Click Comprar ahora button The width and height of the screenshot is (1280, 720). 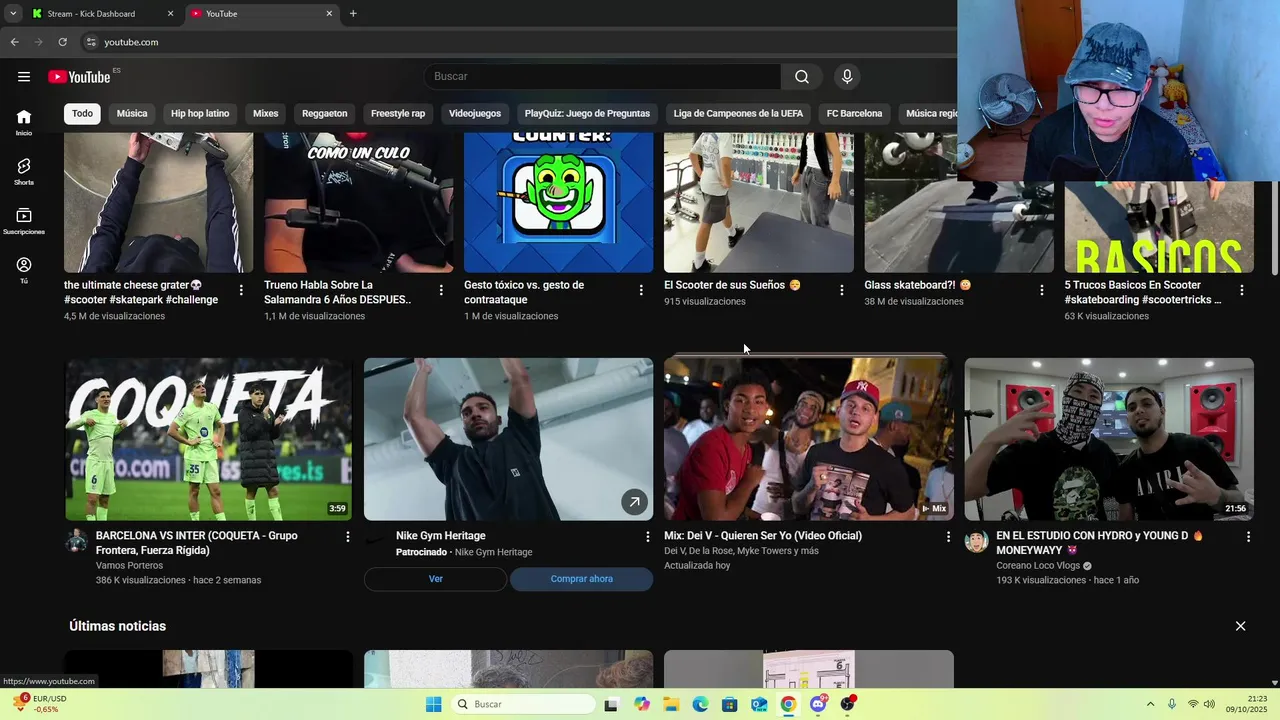[581, 579]
